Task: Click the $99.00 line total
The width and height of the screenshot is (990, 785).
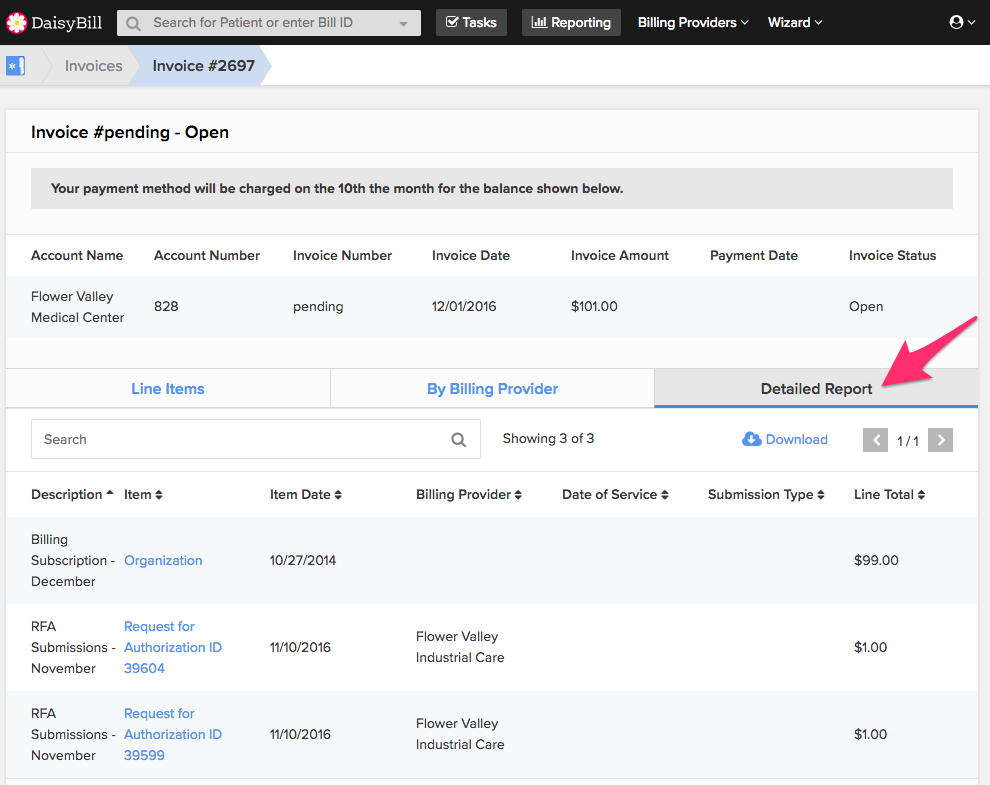Action: click(876, 560)
